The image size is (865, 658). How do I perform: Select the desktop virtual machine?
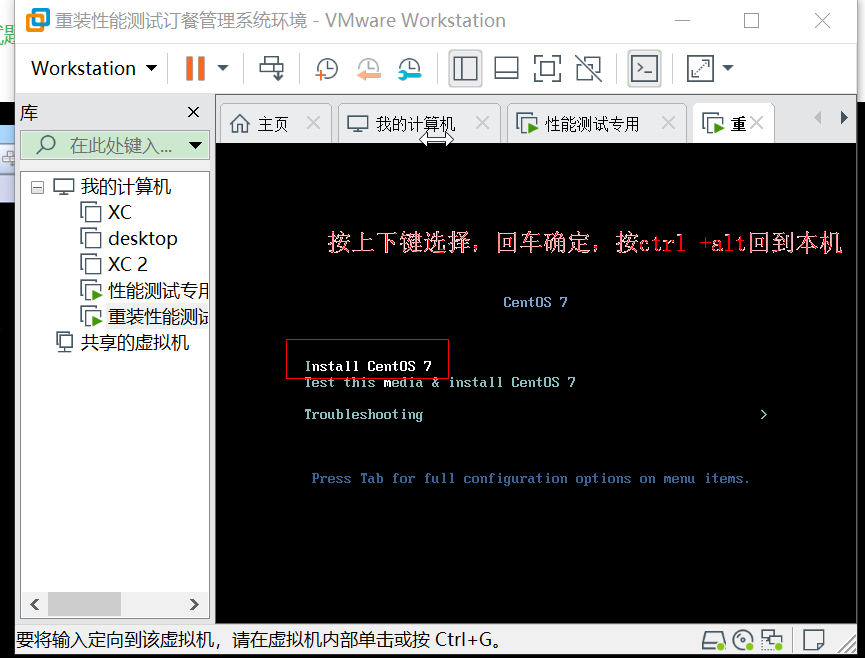(142, 238)
